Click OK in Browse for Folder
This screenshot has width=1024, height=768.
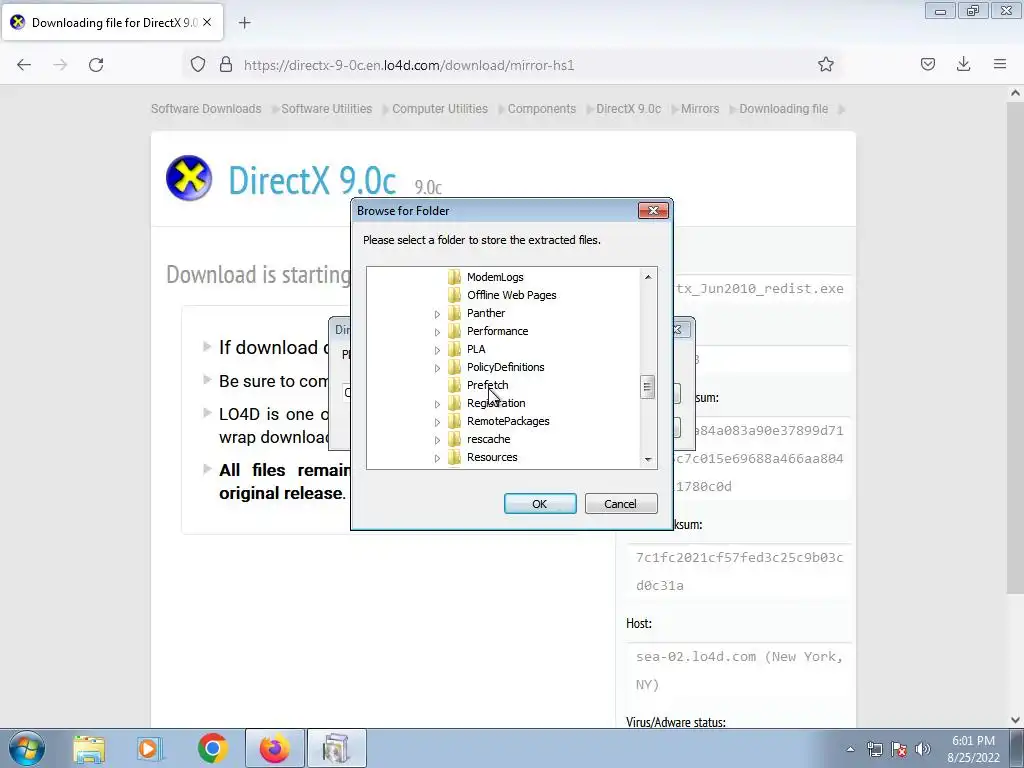539,504
